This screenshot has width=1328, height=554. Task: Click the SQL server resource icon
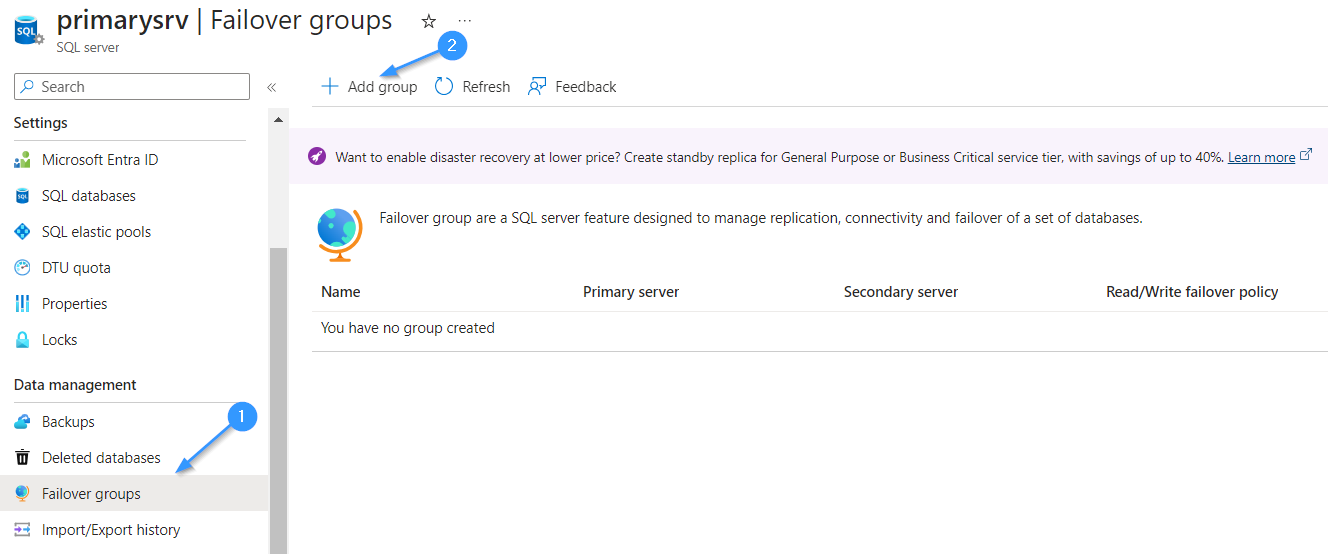pos(29,29)
